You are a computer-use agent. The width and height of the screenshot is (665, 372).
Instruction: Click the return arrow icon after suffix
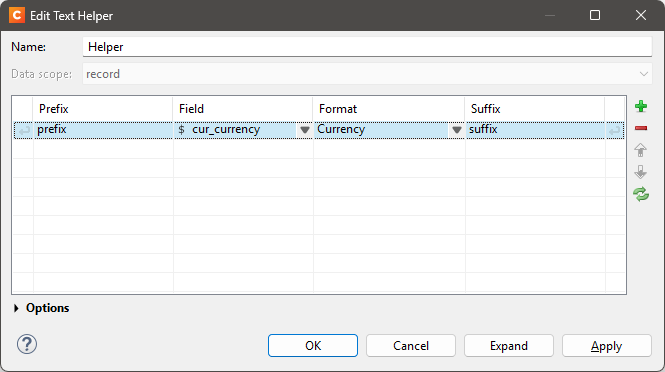coord(615,131)
